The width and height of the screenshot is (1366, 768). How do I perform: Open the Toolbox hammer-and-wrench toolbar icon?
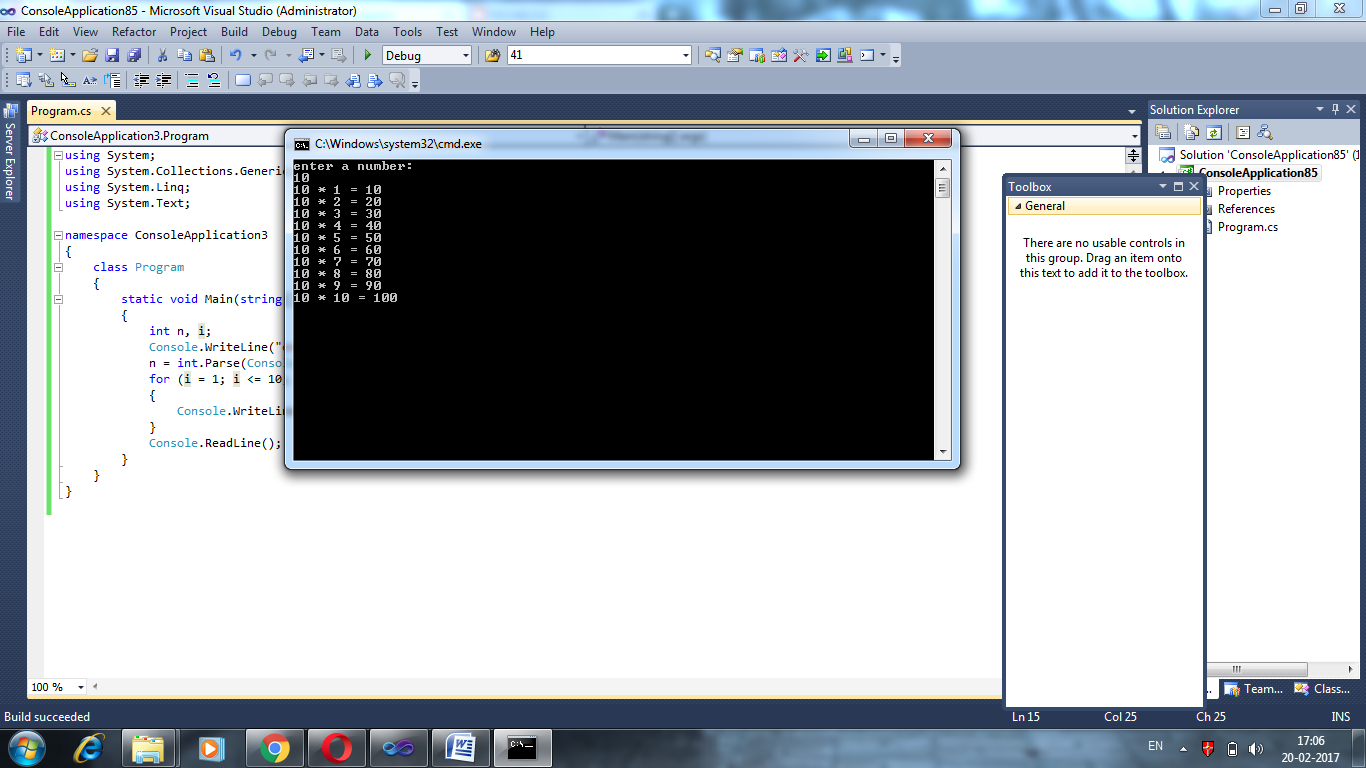pos(800,56)
